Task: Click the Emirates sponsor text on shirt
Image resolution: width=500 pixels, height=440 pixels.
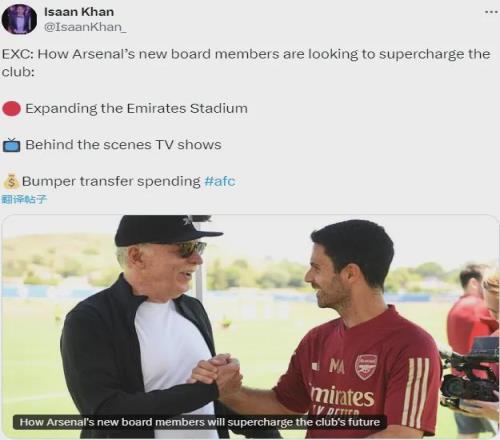Action: pos(342,396)
